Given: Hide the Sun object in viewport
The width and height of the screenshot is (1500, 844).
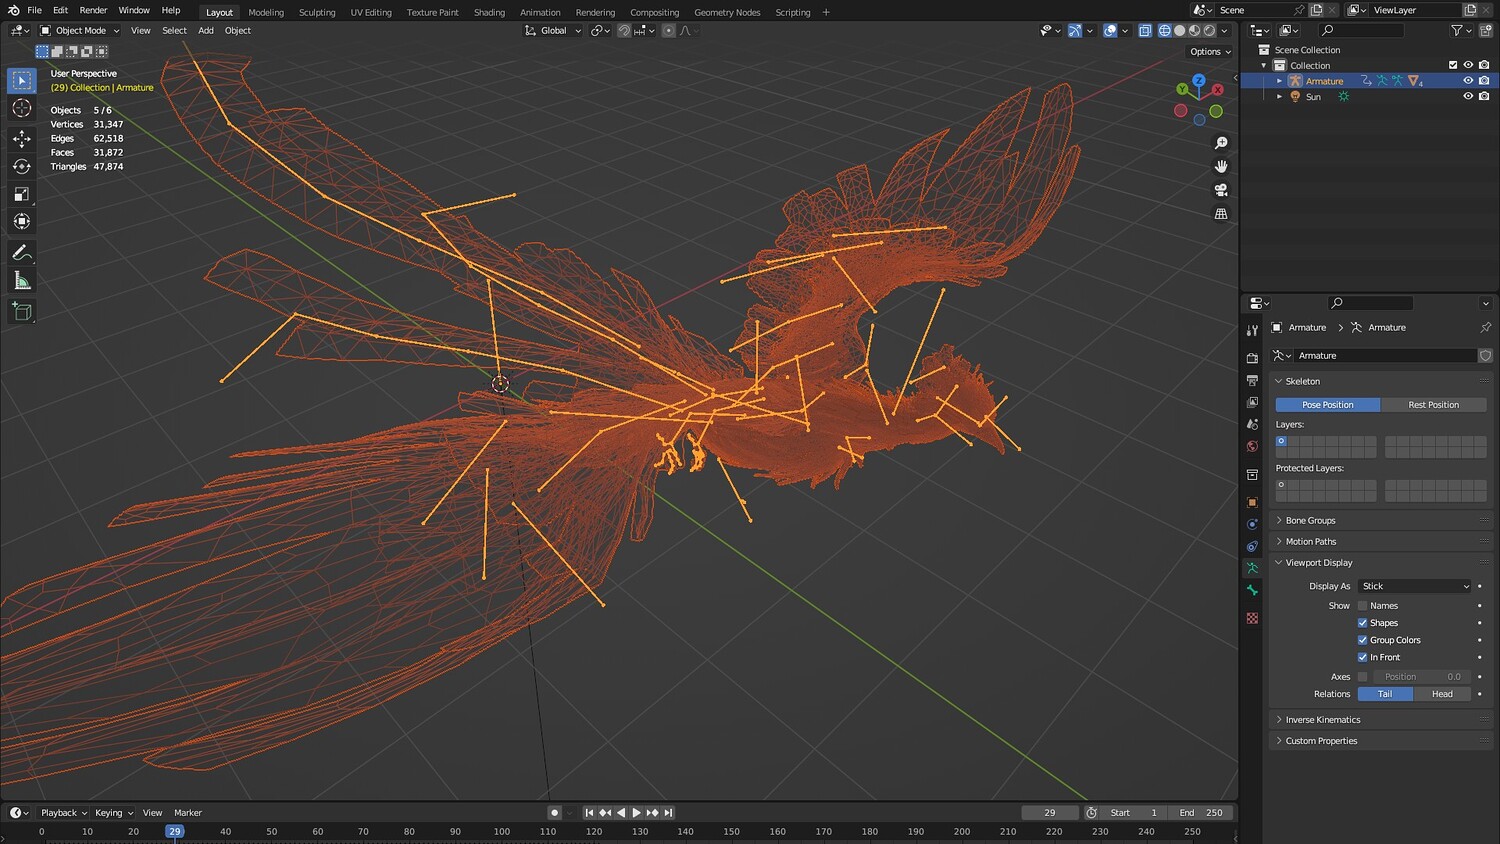Looking at the screenshot, I should coord(1468,97).
